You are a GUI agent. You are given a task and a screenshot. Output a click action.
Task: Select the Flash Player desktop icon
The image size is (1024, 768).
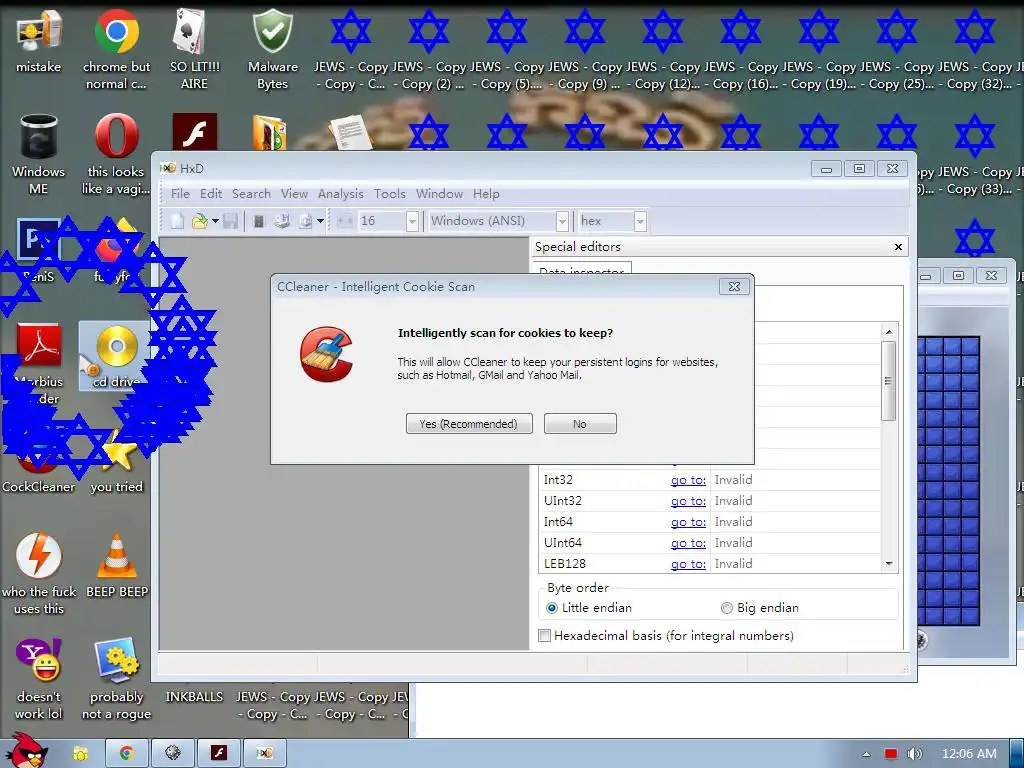(195, 132)
